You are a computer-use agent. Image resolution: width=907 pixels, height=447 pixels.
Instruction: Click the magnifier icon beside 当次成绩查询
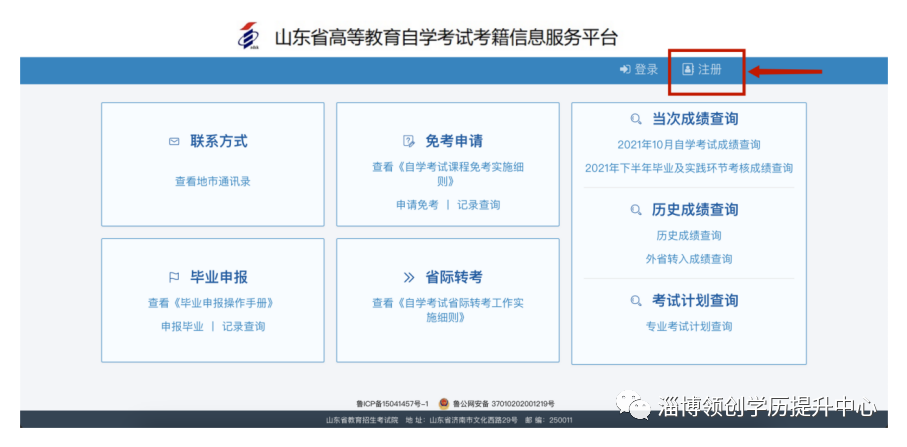tap(636, 119)
